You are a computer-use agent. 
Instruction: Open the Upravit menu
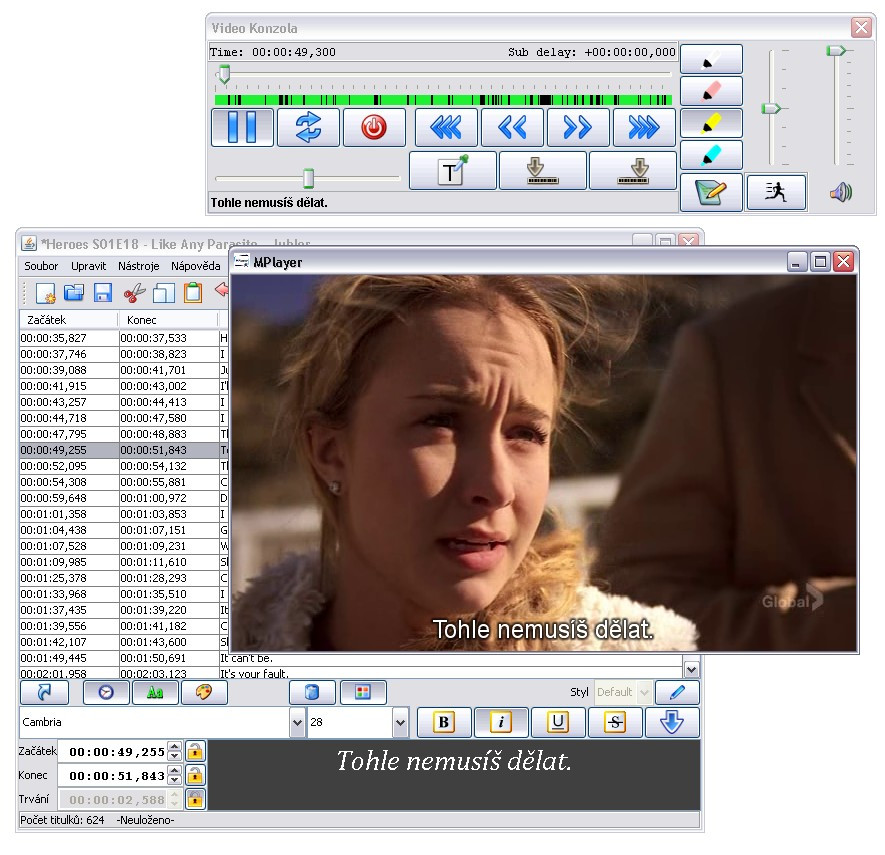click(89, 266)
